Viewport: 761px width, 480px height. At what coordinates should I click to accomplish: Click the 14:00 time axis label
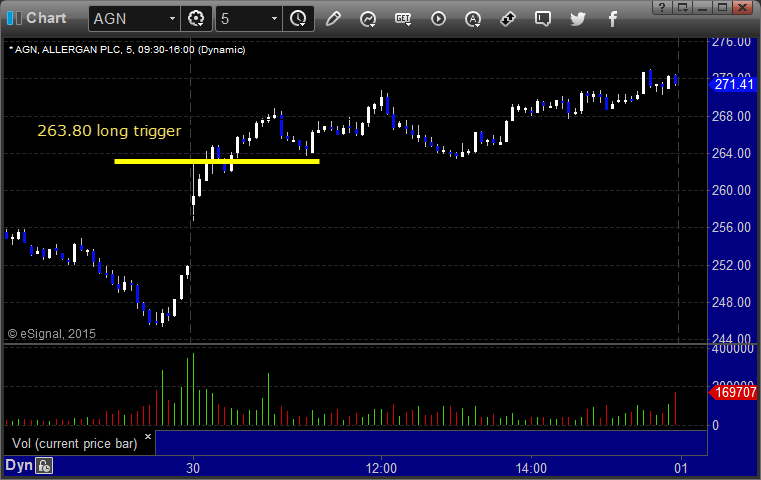coord(531,468)
